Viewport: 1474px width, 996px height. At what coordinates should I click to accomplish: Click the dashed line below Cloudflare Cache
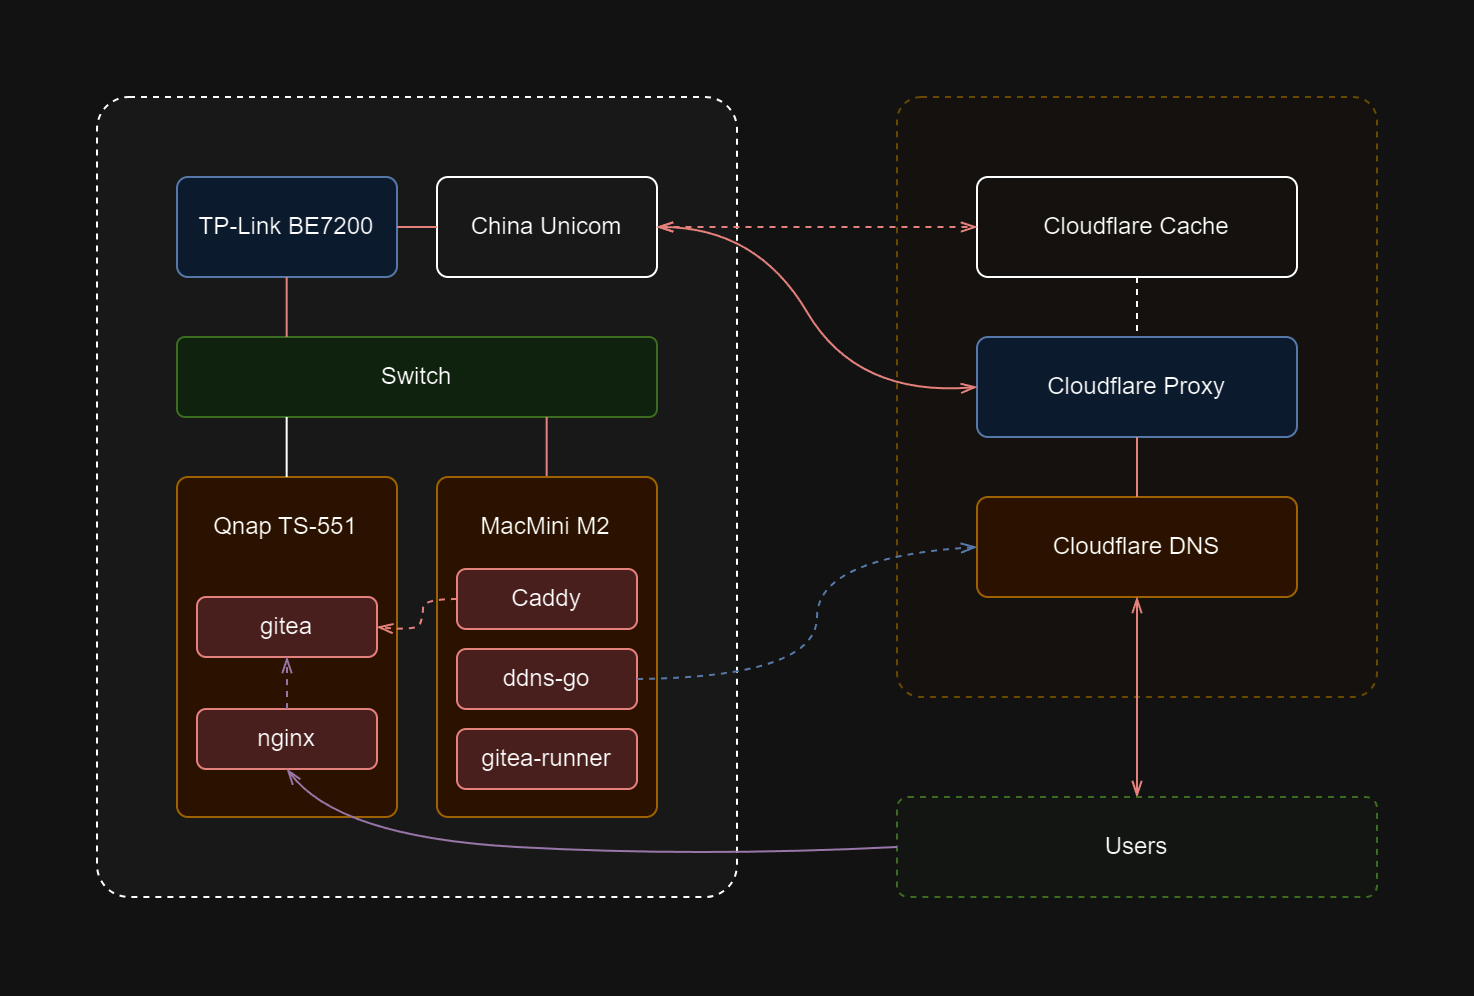click(x=1137, y=306)
